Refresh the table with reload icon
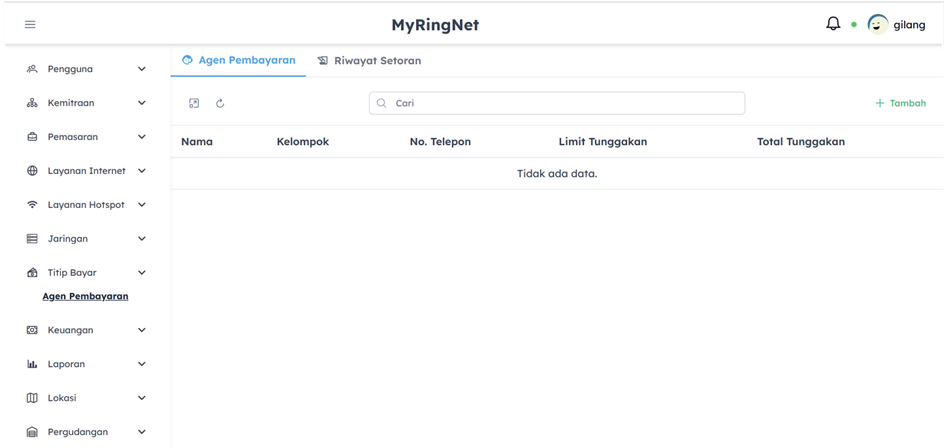Viewport: 946px width, 448px height. (x=220, y=103)
